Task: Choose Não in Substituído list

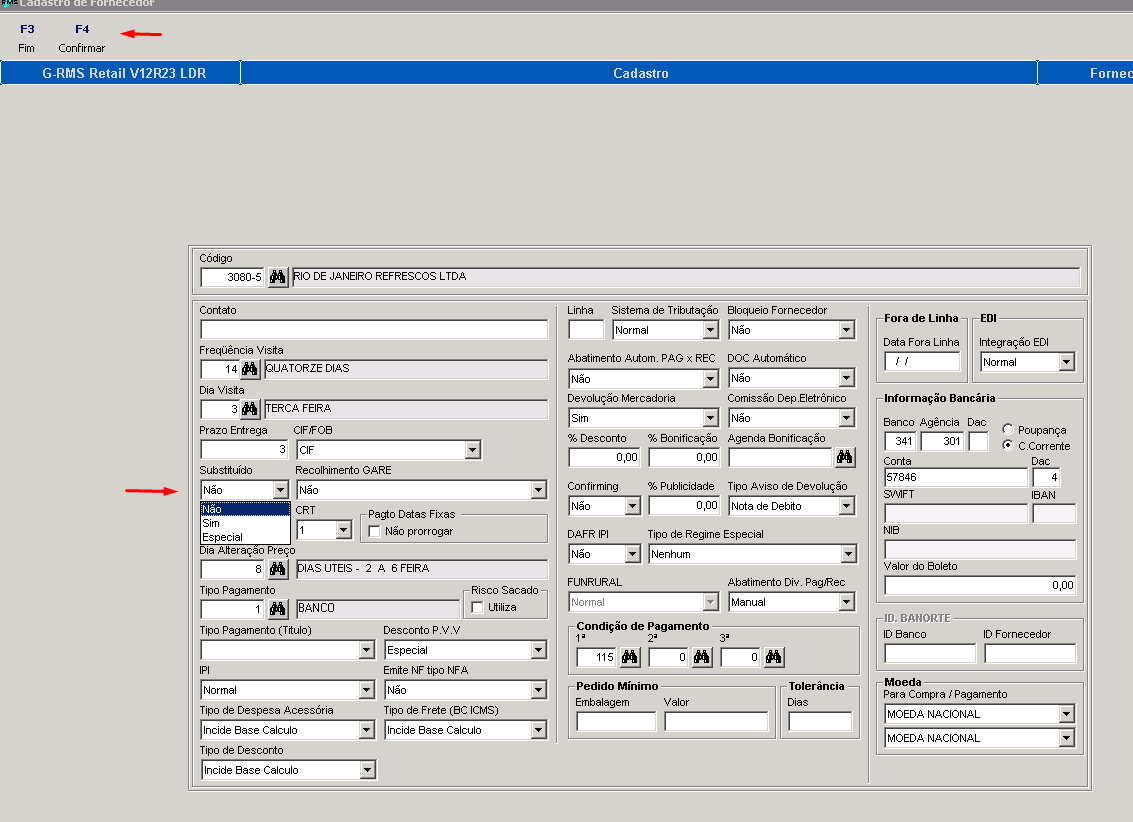Action: [245, 509]
